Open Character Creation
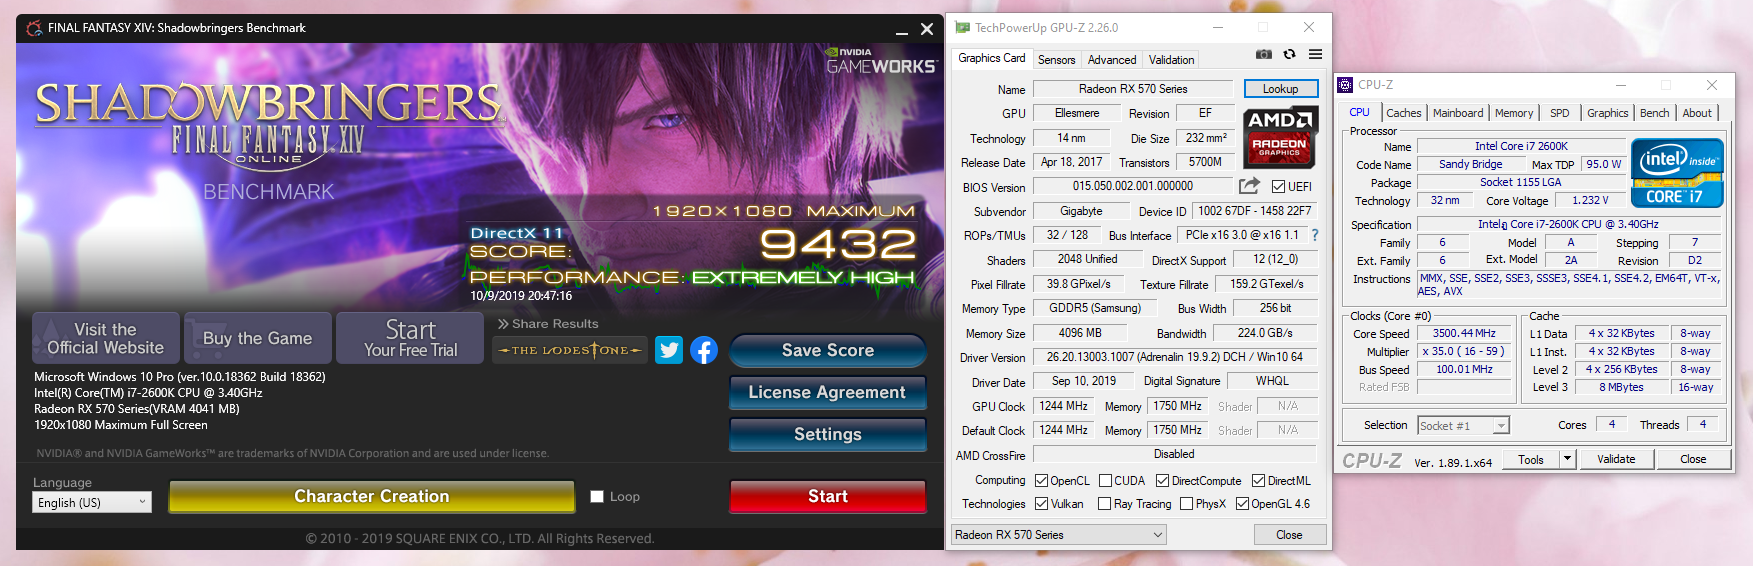 (x=372, y=496)
